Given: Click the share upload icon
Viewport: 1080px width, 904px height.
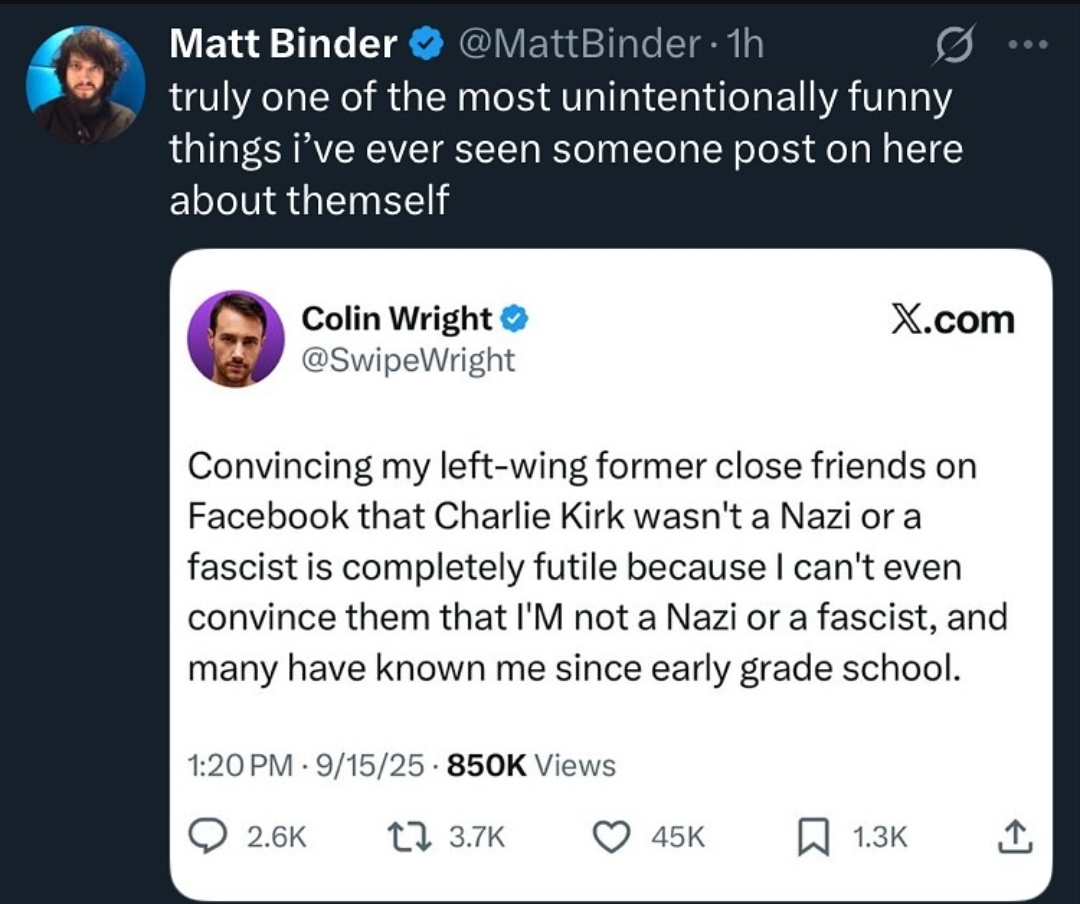Looking at the screenshot, I should pos(1015,836).
